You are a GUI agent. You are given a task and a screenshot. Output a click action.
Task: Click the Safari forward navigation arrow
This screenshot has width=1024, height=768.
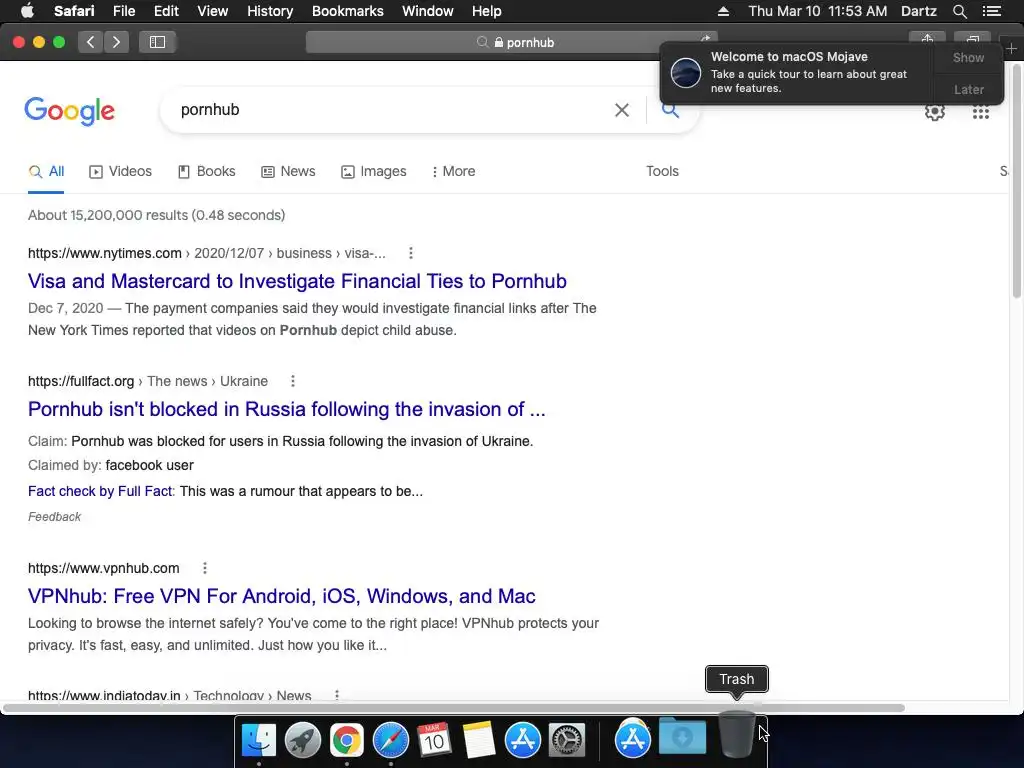(x=116, y=42)
